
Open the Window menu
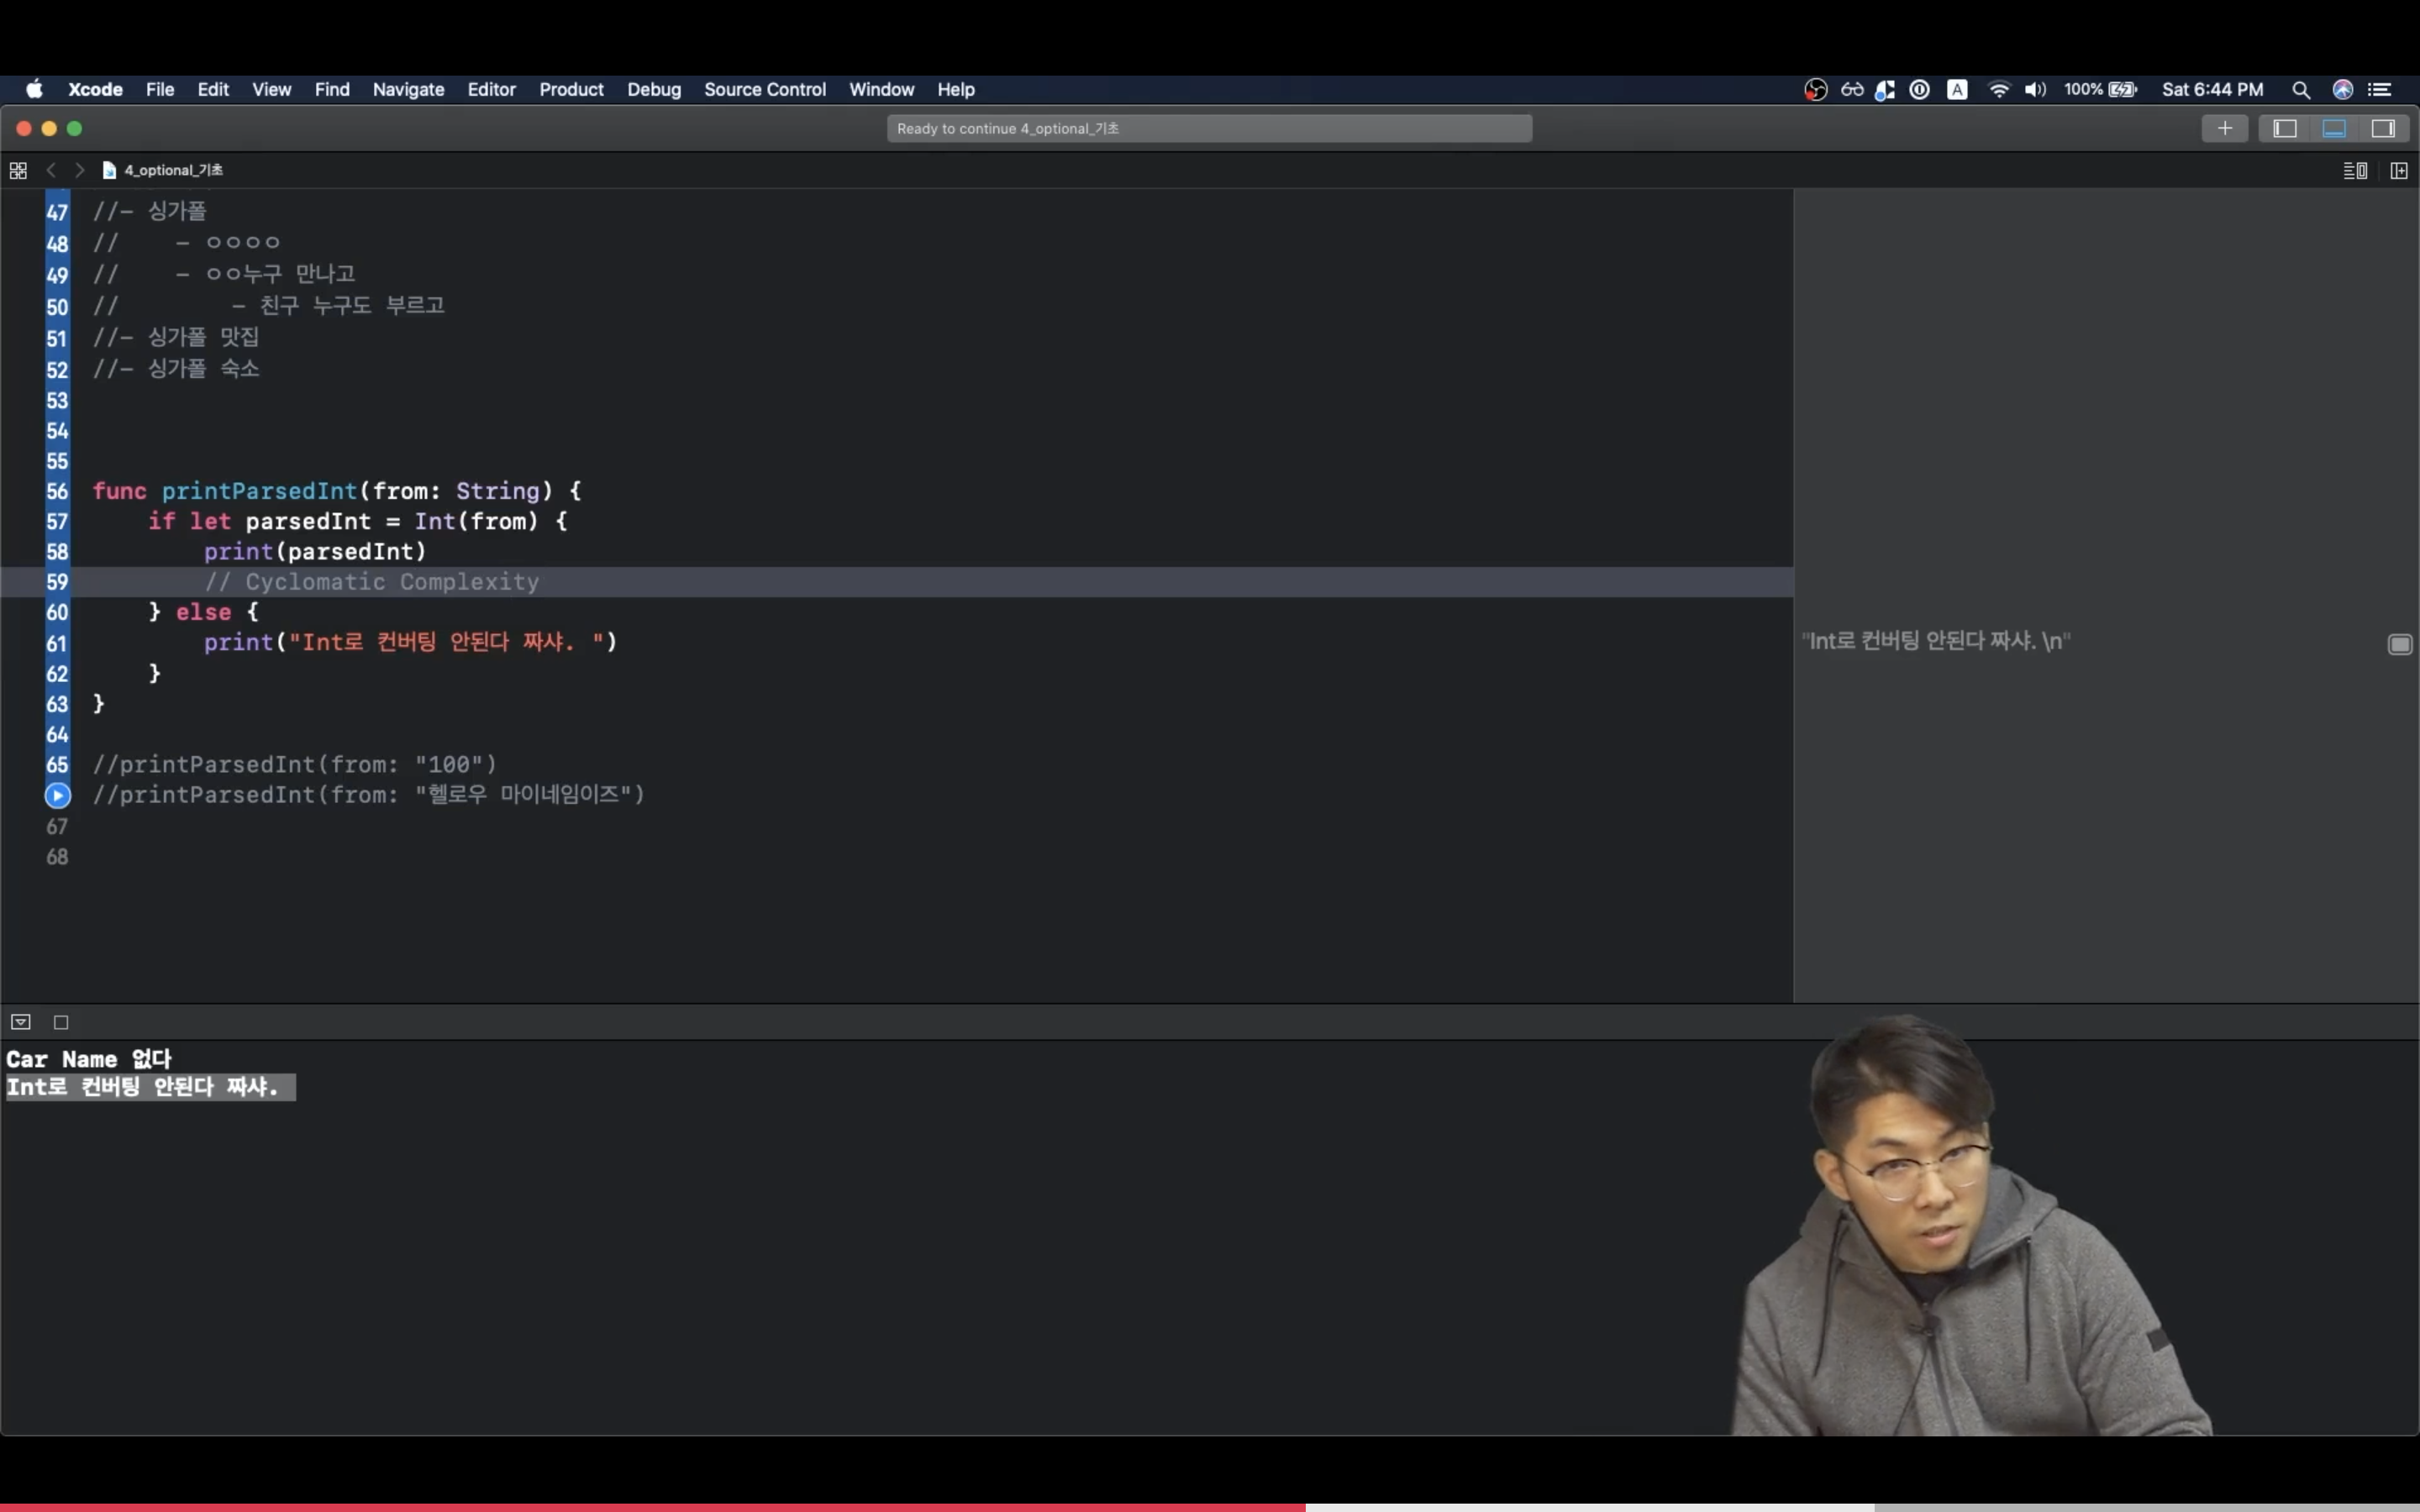click(x=881, y=89)
